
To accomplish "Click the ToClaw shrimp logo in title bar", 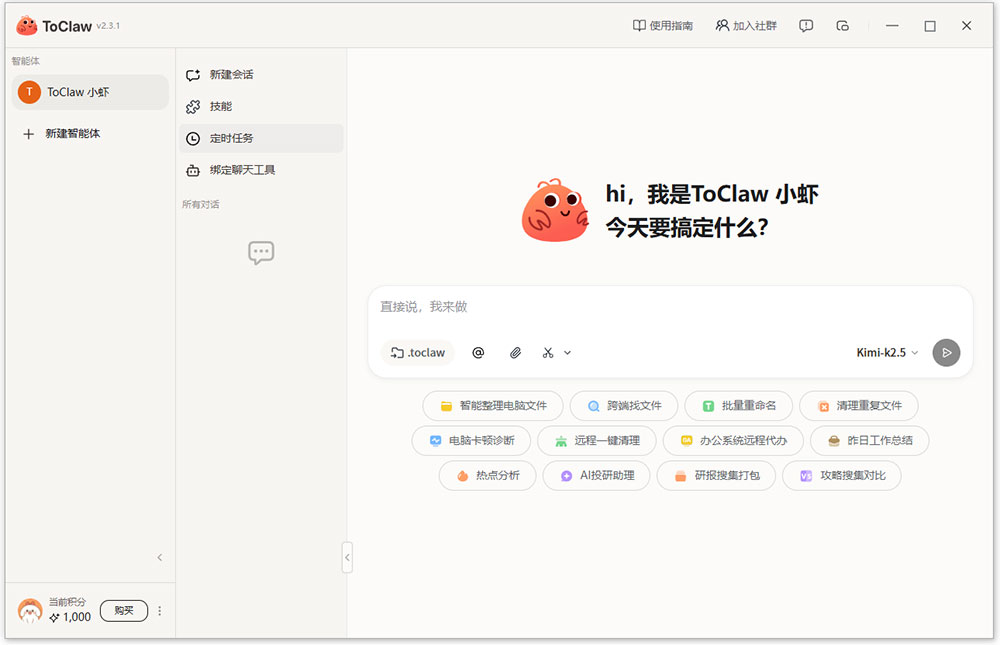I will click(x=27, y=26).
